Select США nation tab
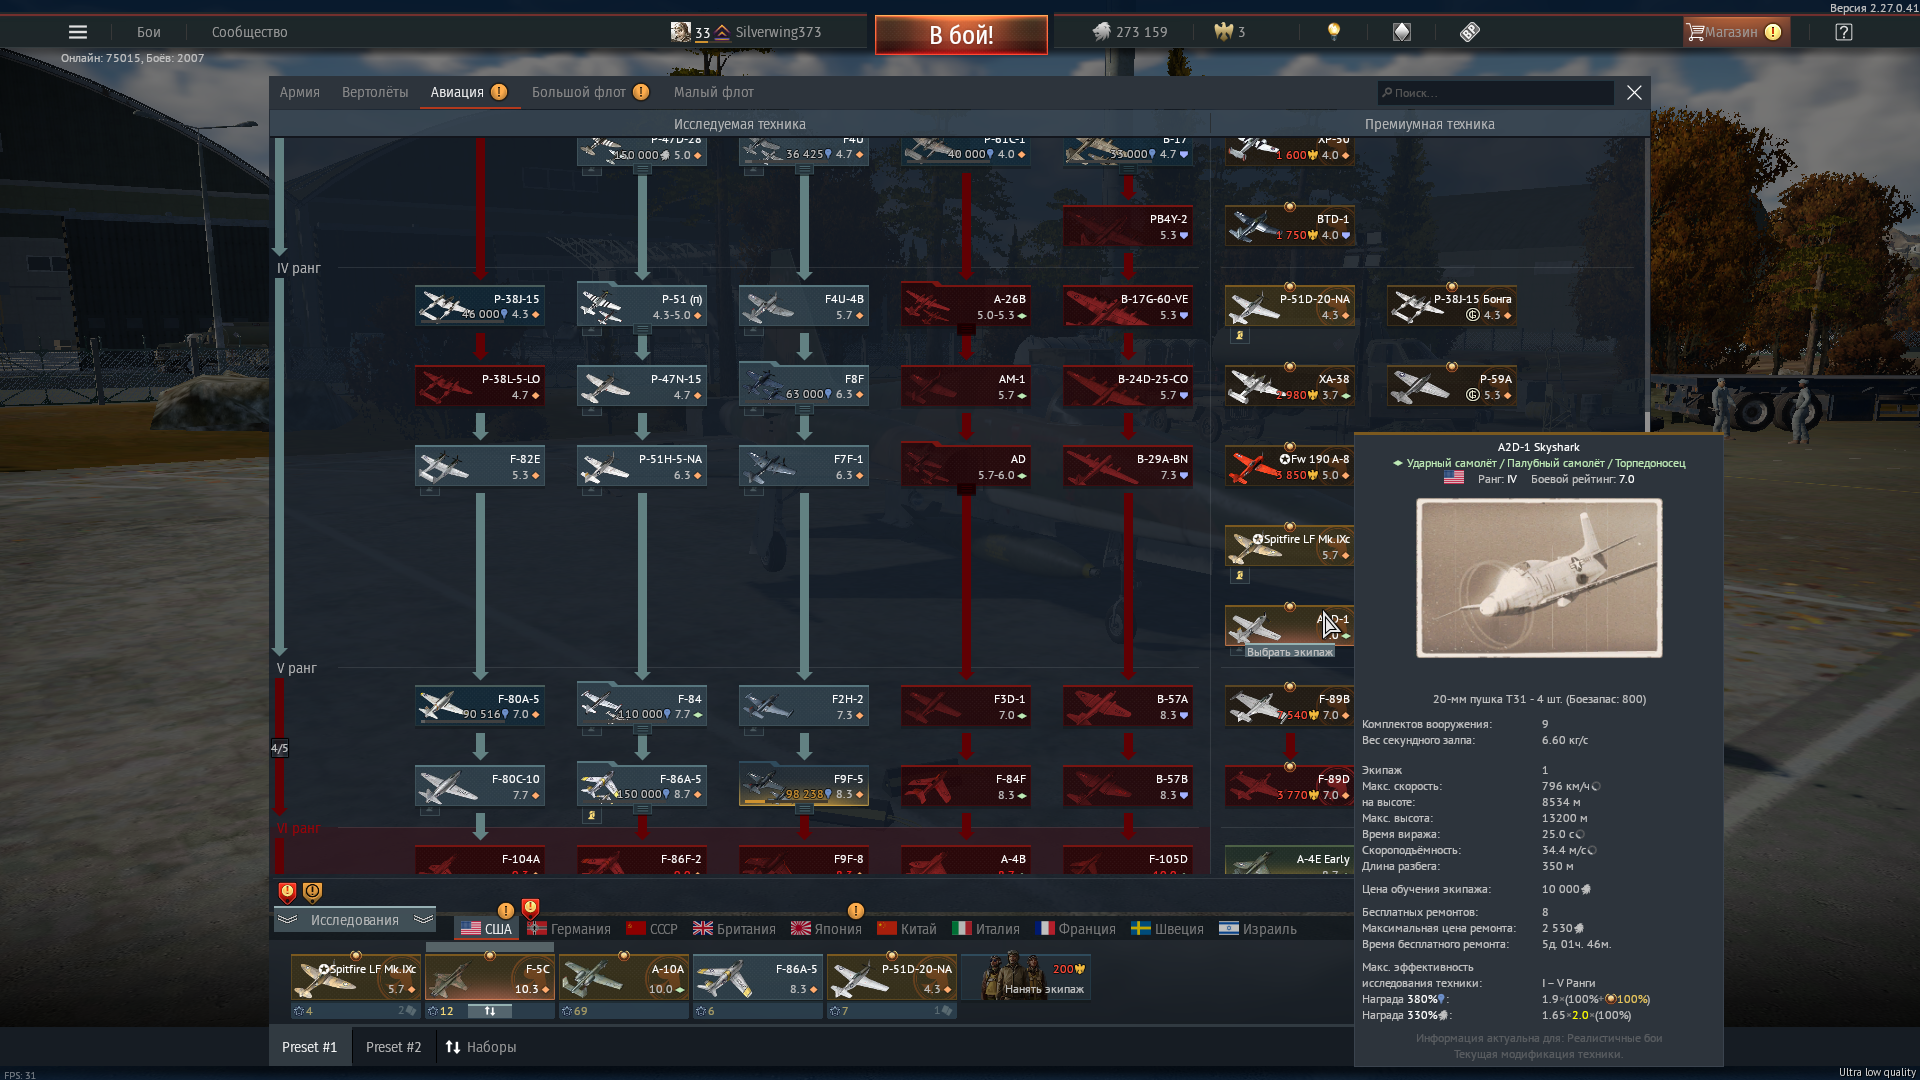This screenshot has width=1920, height=1080. [487, 929]
